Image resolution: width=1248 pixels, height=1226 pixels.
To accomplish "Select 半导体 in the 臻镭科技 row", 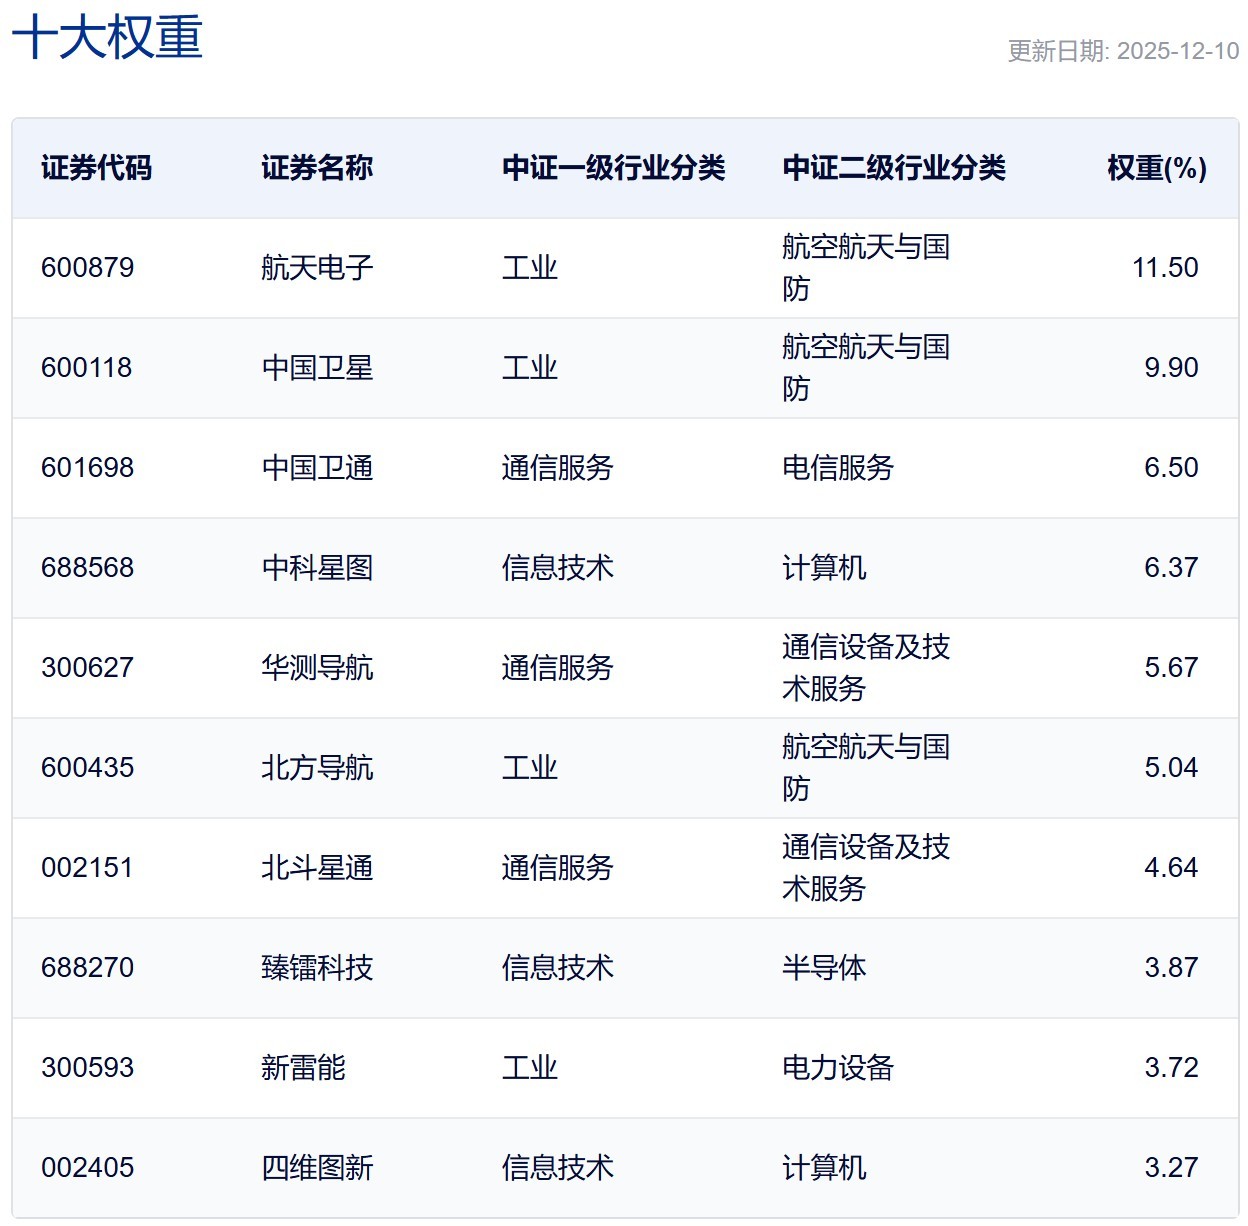I will point(823,968).
